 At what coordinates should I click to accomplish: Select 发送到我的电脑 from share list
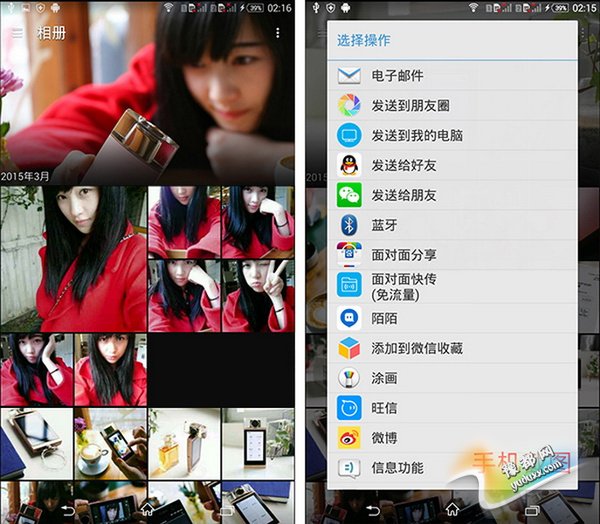(x=417, y=135)
